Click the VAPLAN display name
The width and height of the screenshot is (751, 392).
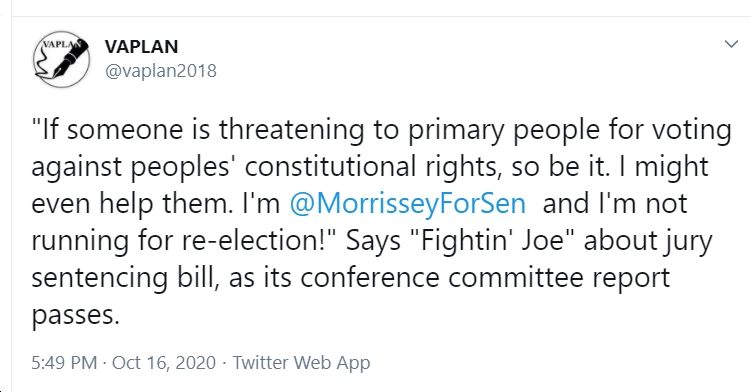tap(141, 46)
